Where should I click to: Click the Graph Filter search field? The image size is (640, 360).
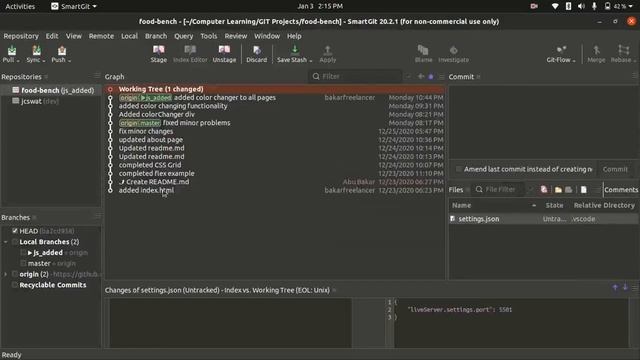[x=355, y=76]
